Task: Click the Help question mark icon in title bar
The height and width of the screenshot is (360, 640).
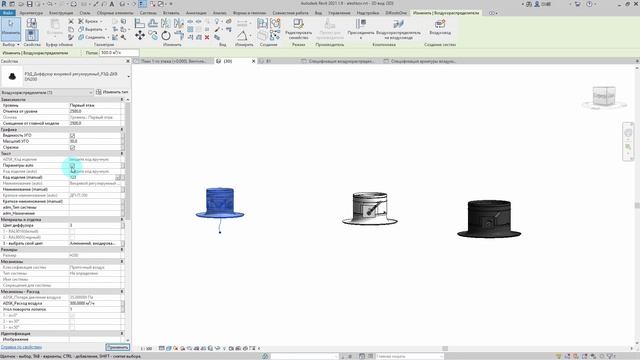Action: (x=589, y=4)
